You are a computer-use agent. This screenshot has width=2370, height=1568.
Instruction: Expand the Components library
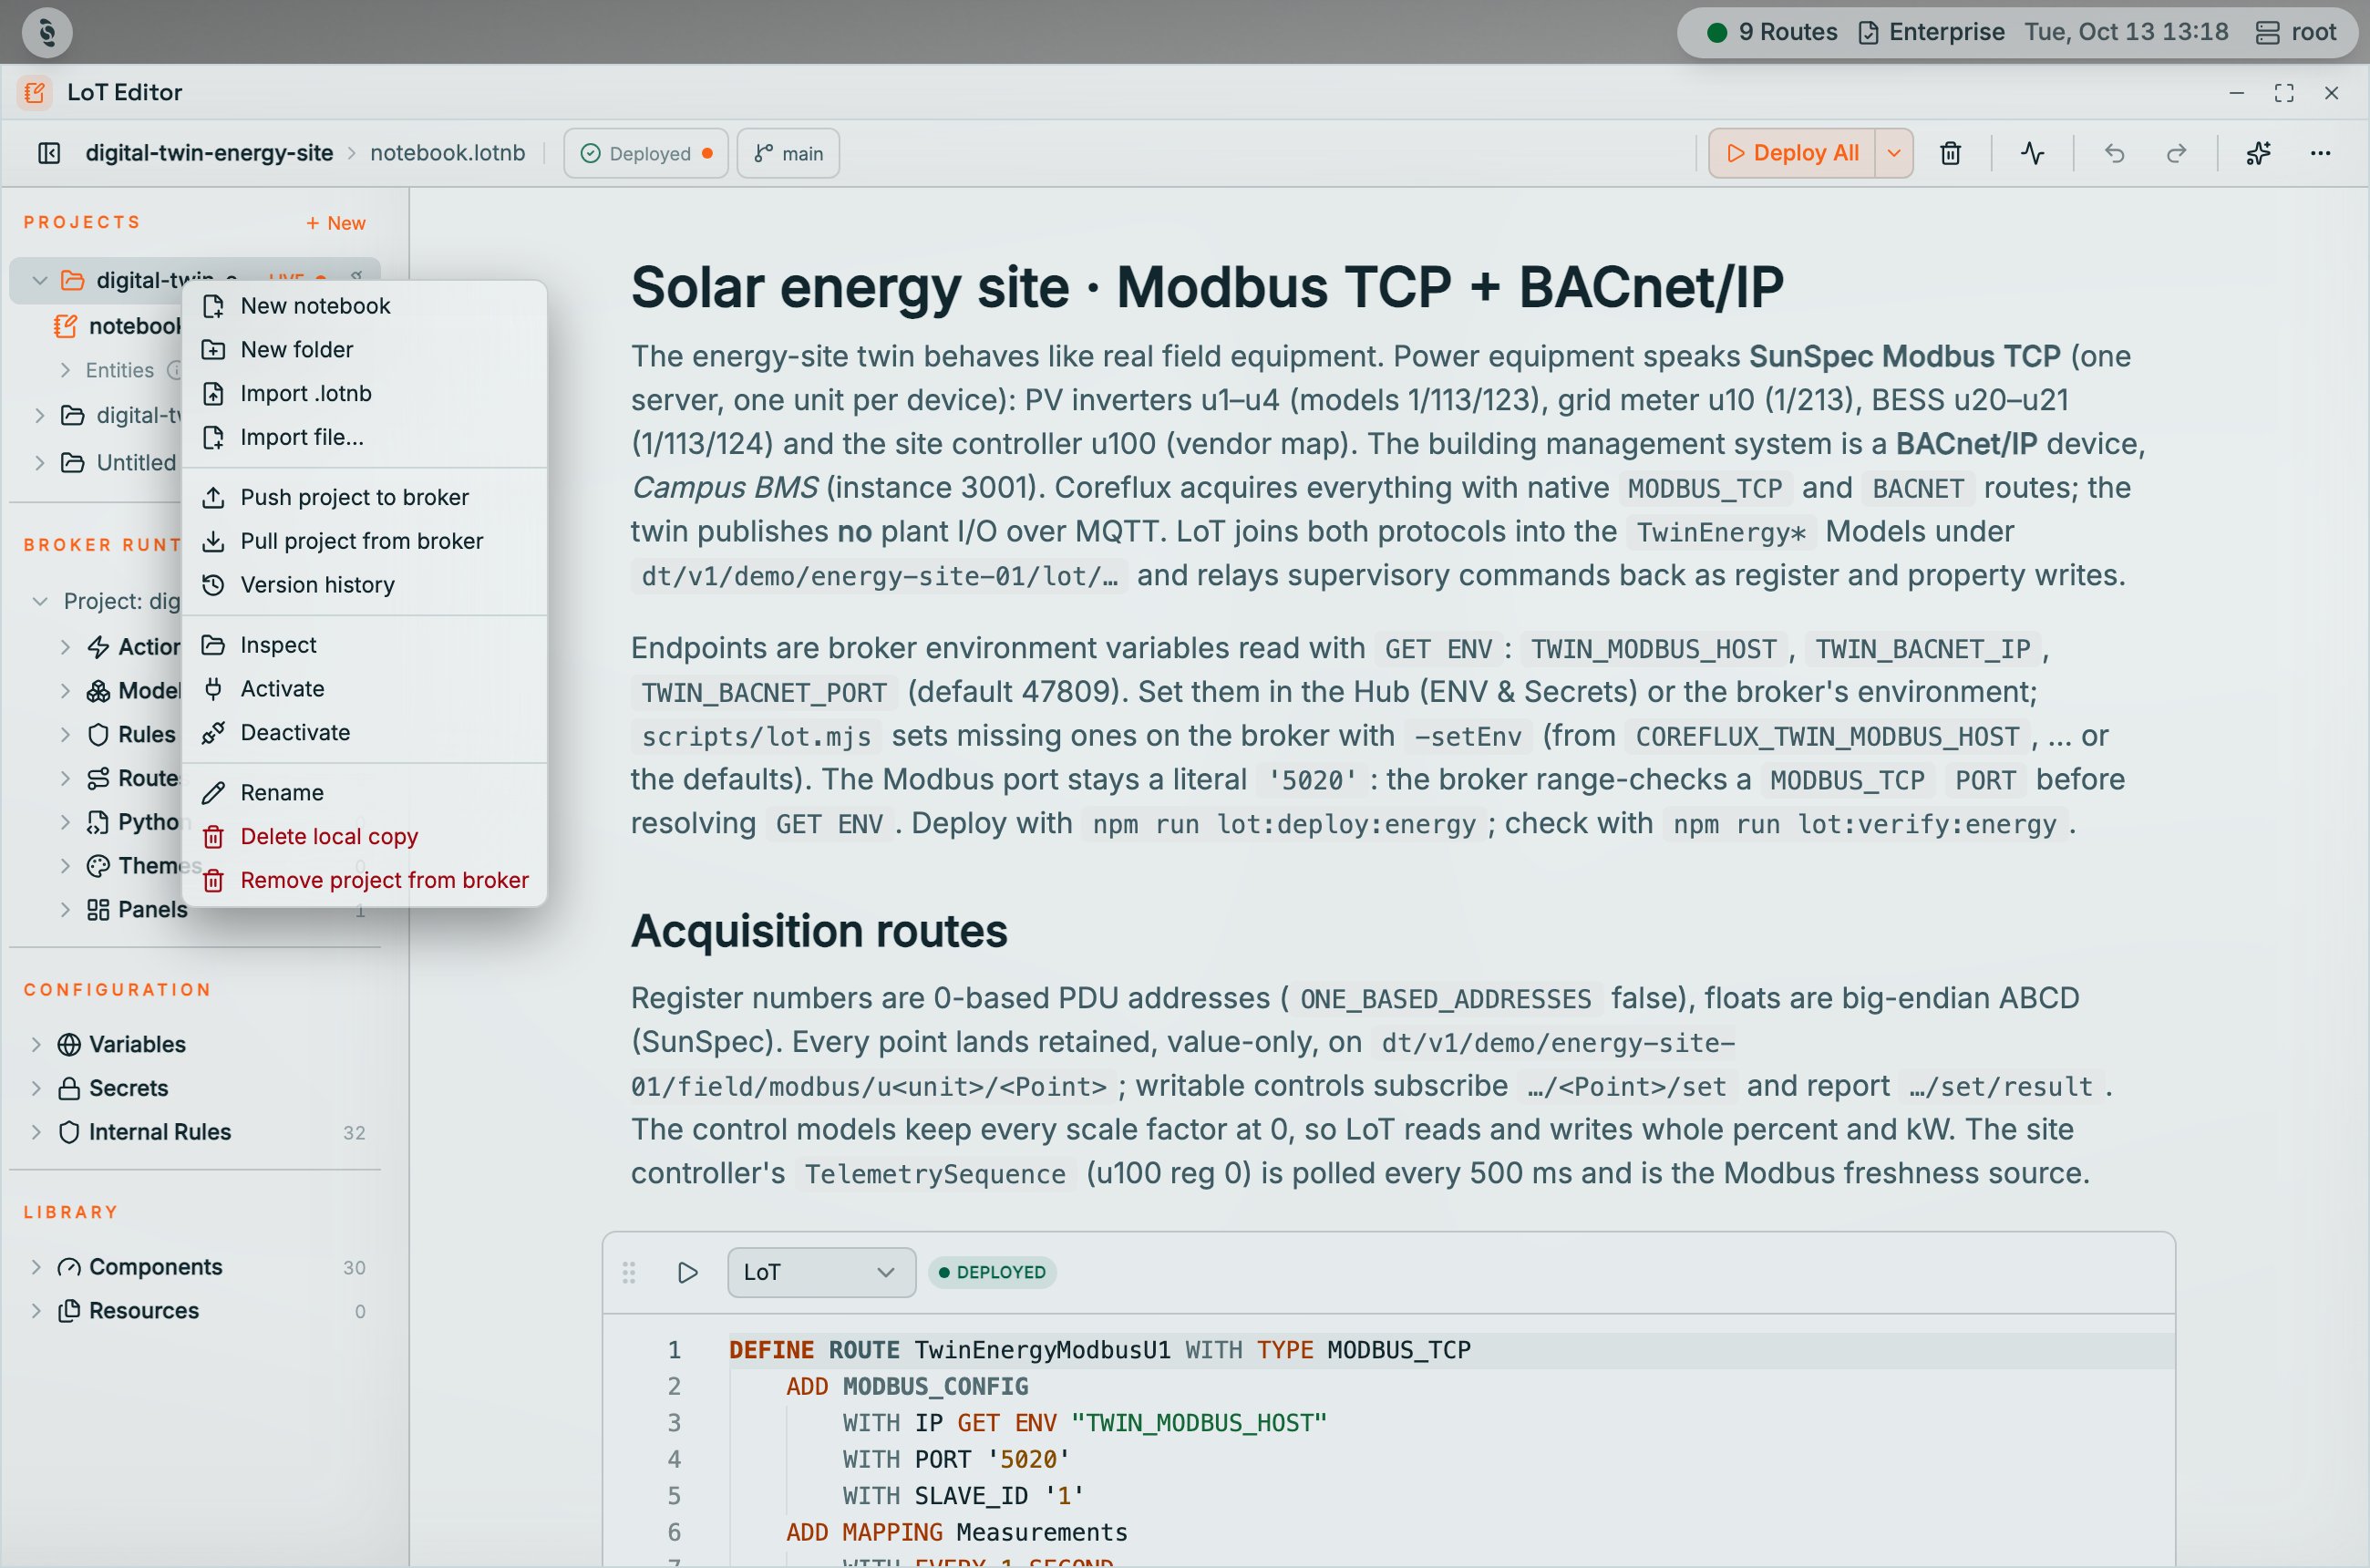[x=36, y=1267]
